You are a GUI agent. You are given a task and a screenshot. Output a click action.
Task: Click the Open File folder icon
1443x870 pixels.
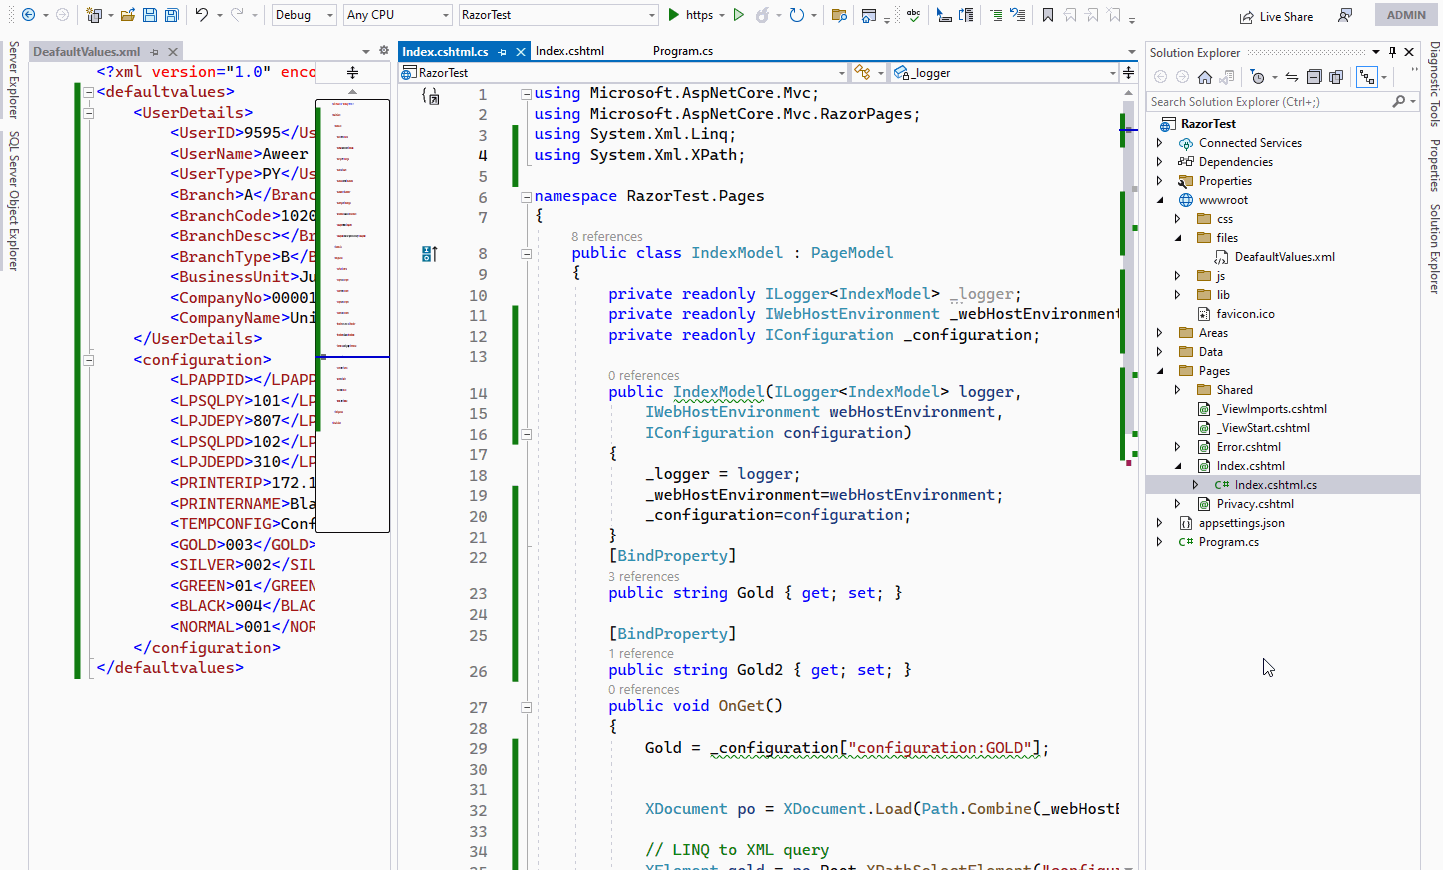click(x=128, y=15)
